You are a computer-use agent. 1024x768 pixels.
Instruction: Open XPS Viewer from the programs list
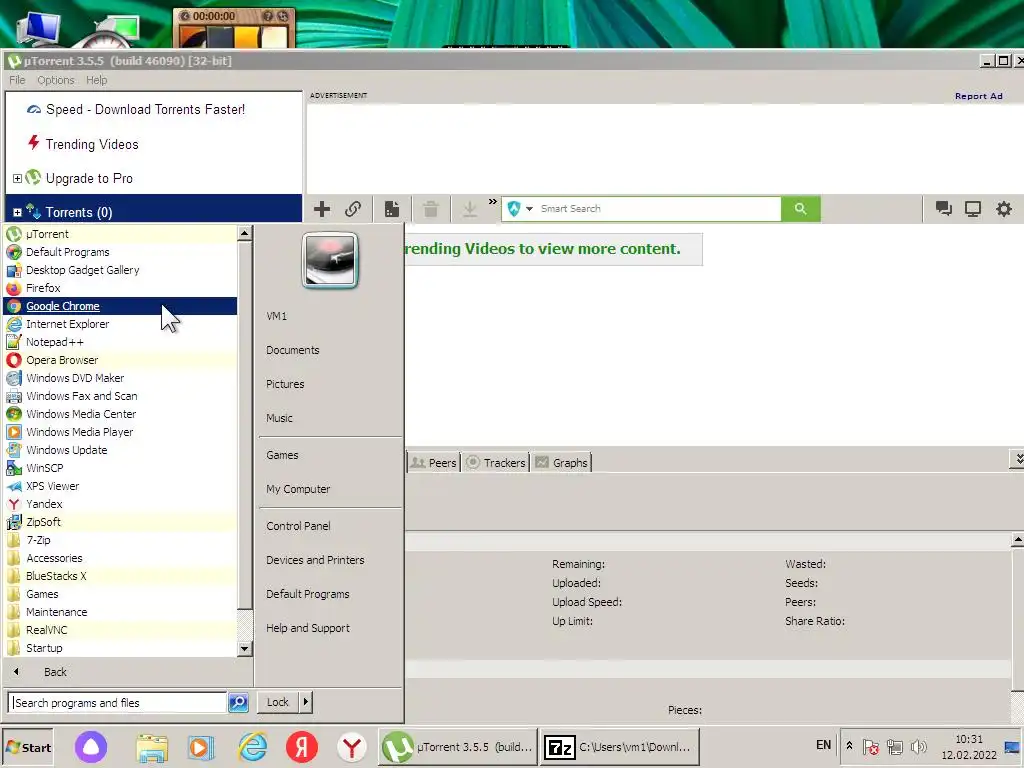(120, 486)
